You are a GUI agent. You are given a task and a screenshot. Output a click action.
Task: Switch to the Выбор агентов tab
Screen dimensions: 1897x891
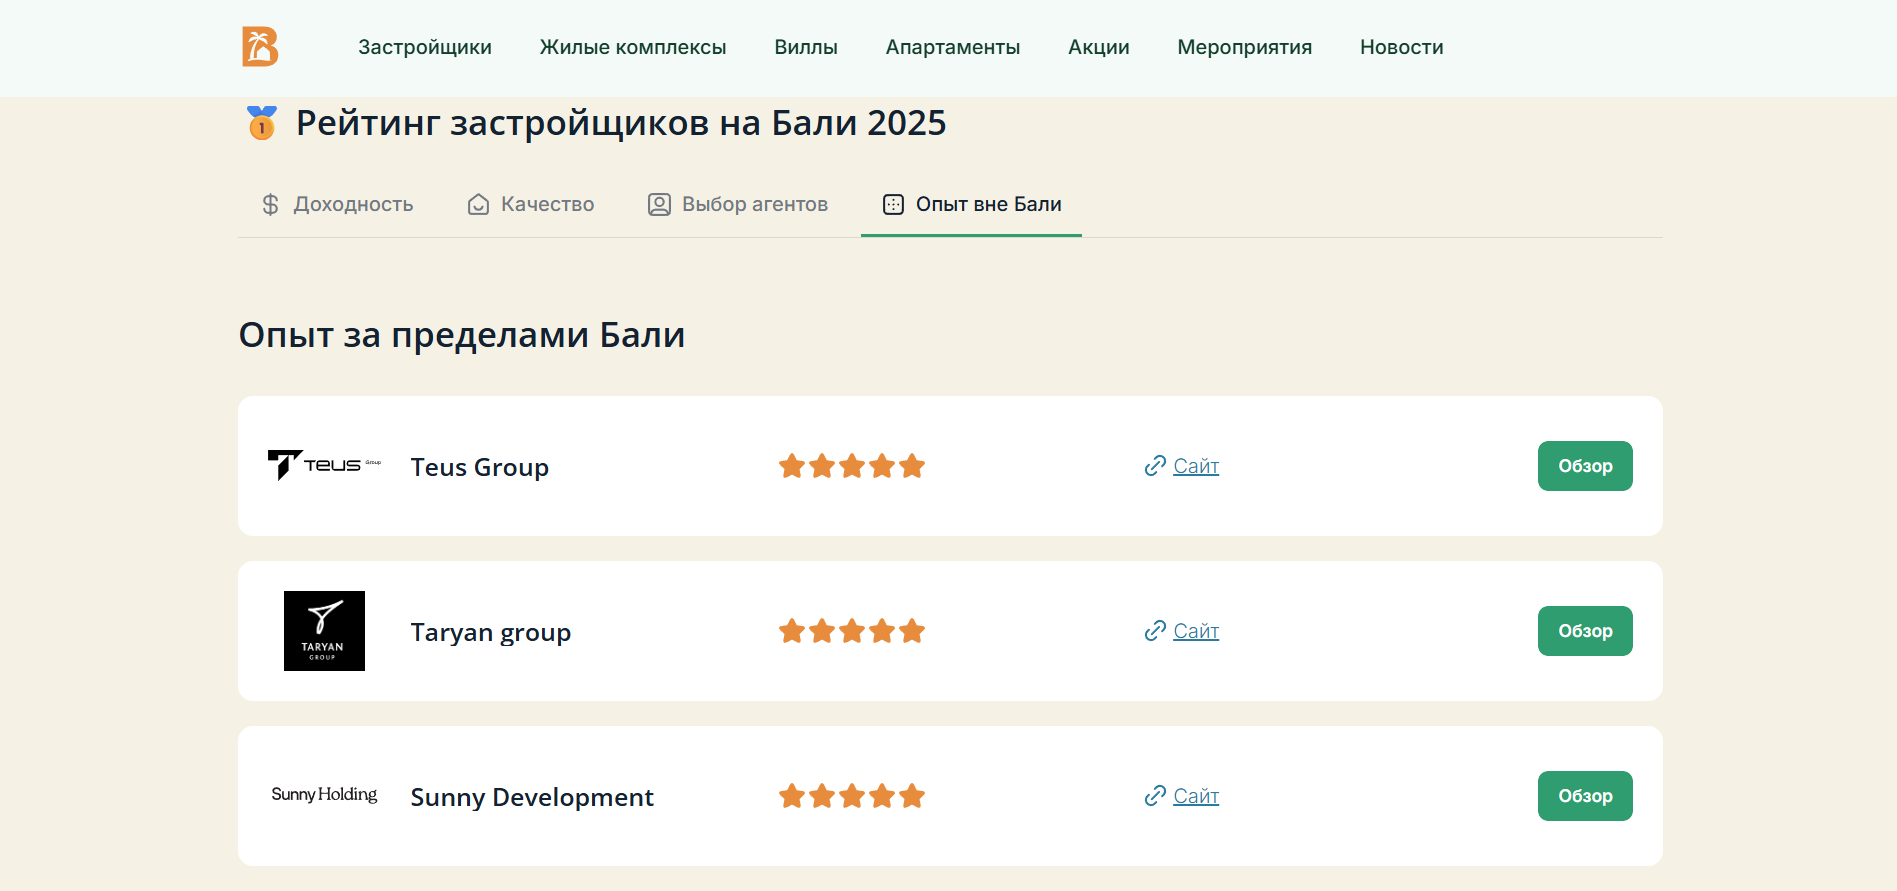coord(738,204)
